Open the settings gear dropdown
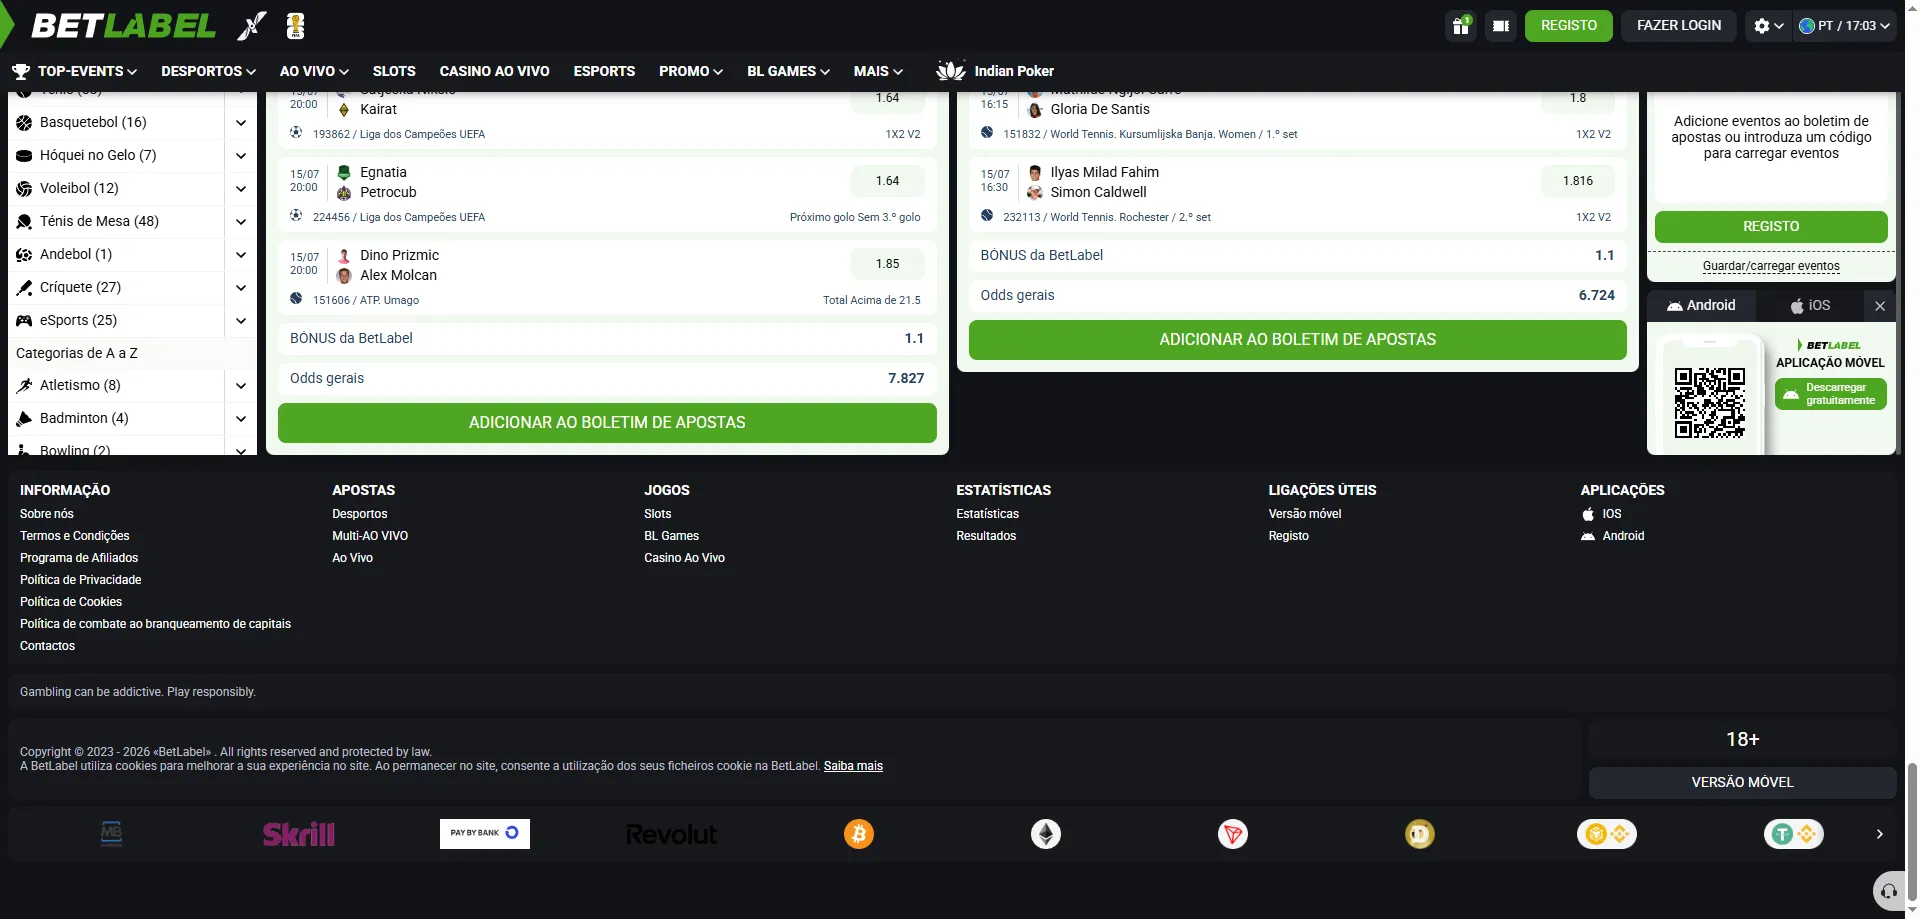The width and height of the screenshot is (1920, 919). 1768,26
